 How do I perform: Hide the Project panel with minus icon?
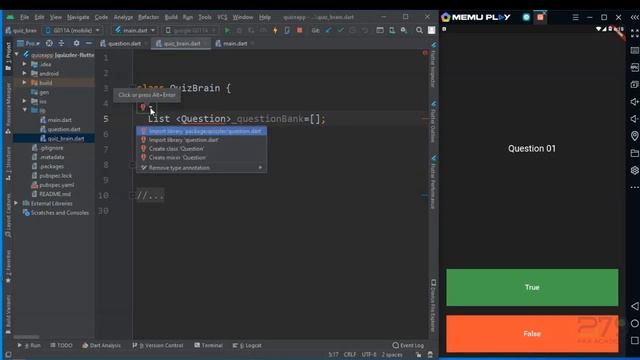pos(88,43)
